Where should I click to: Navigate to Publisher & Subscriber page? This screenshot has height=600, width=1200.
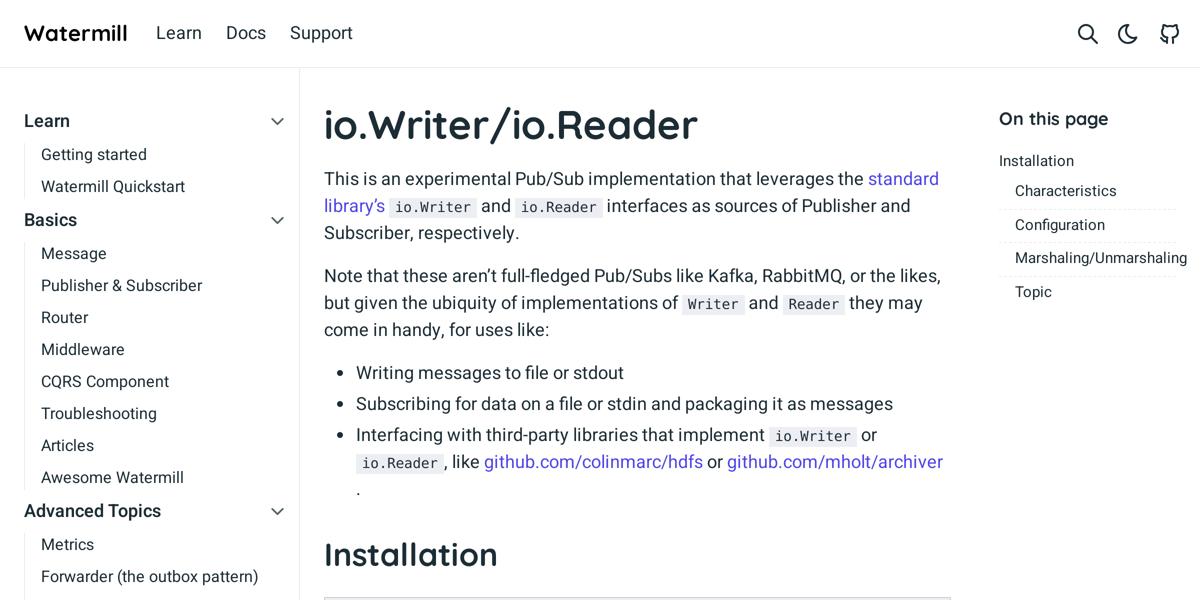click(x=121, y=285)
